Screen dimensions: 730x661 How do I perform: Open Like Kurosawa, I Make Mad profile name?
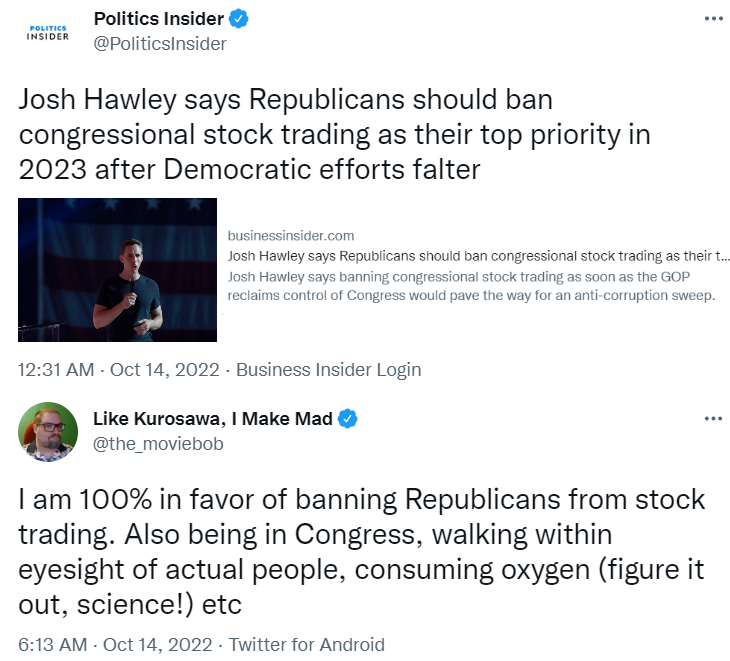click(212, 419)
